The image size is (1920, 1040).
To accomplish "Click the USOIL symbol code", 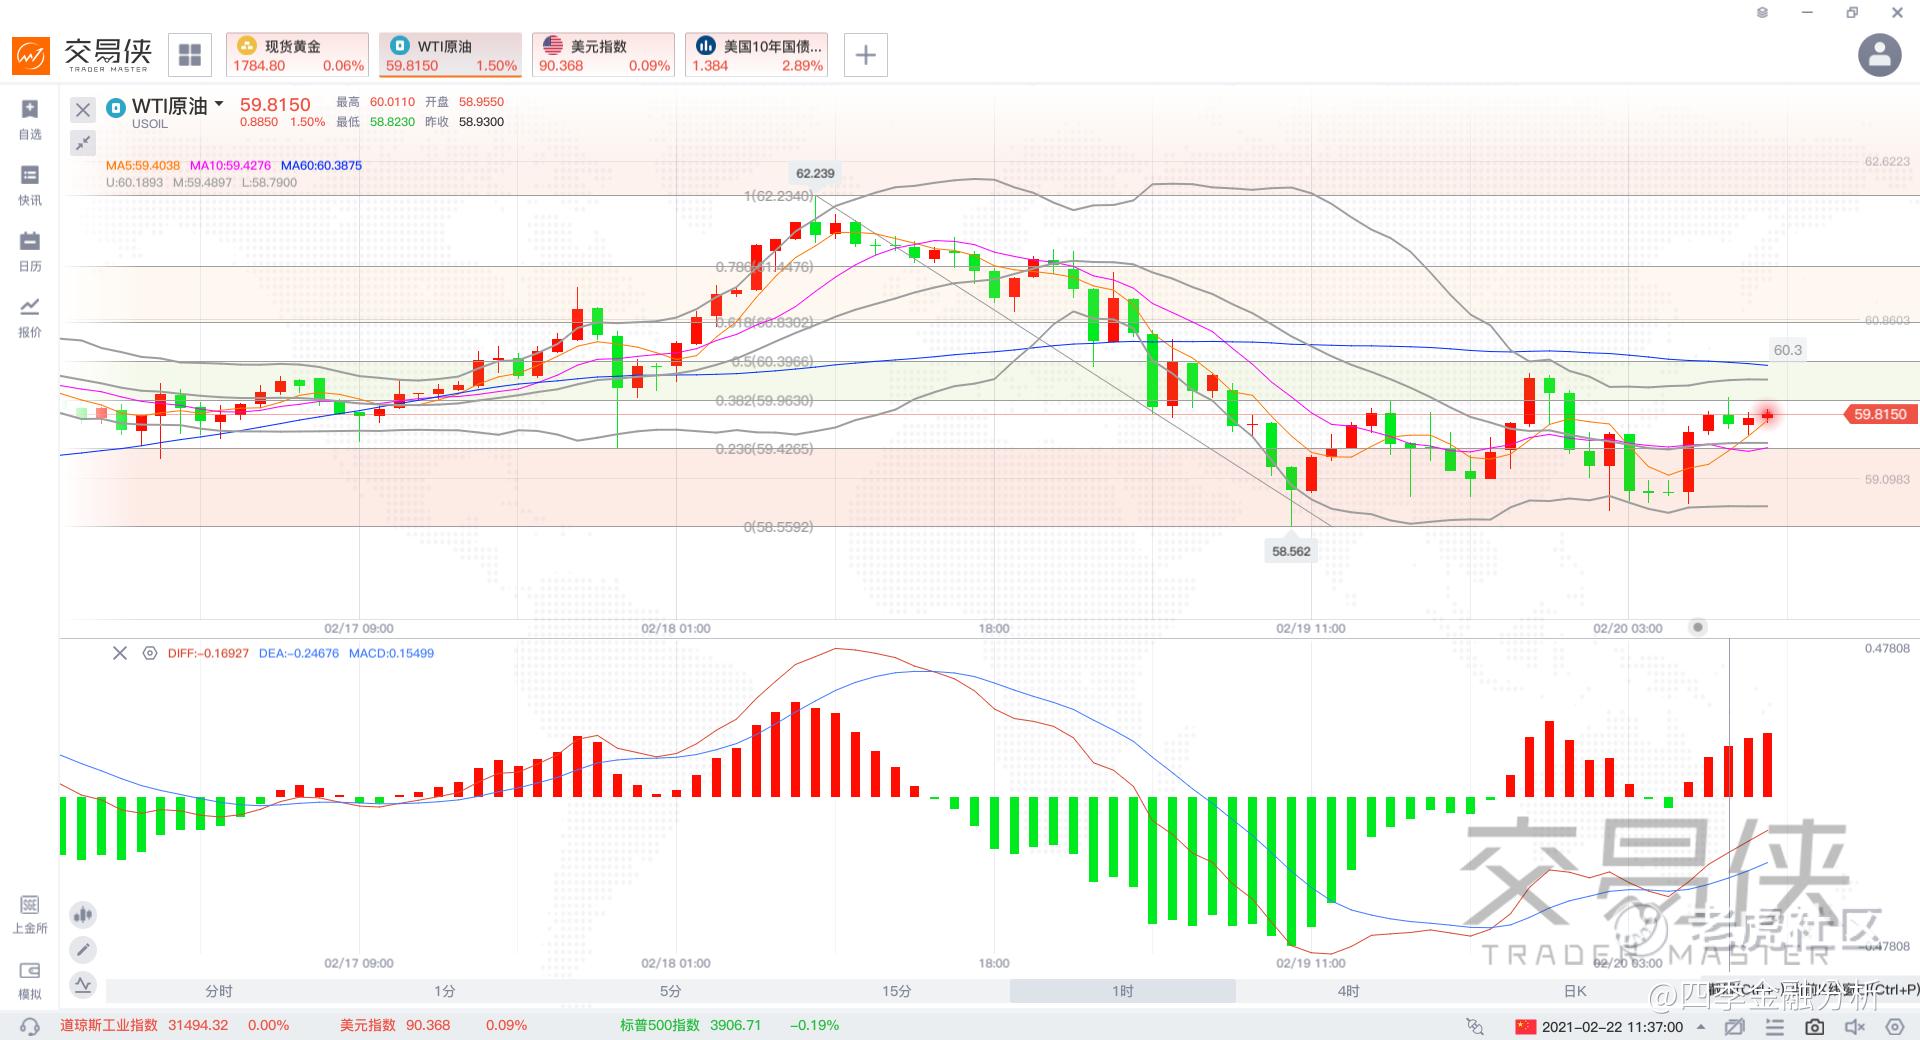I will coord(150,124).
